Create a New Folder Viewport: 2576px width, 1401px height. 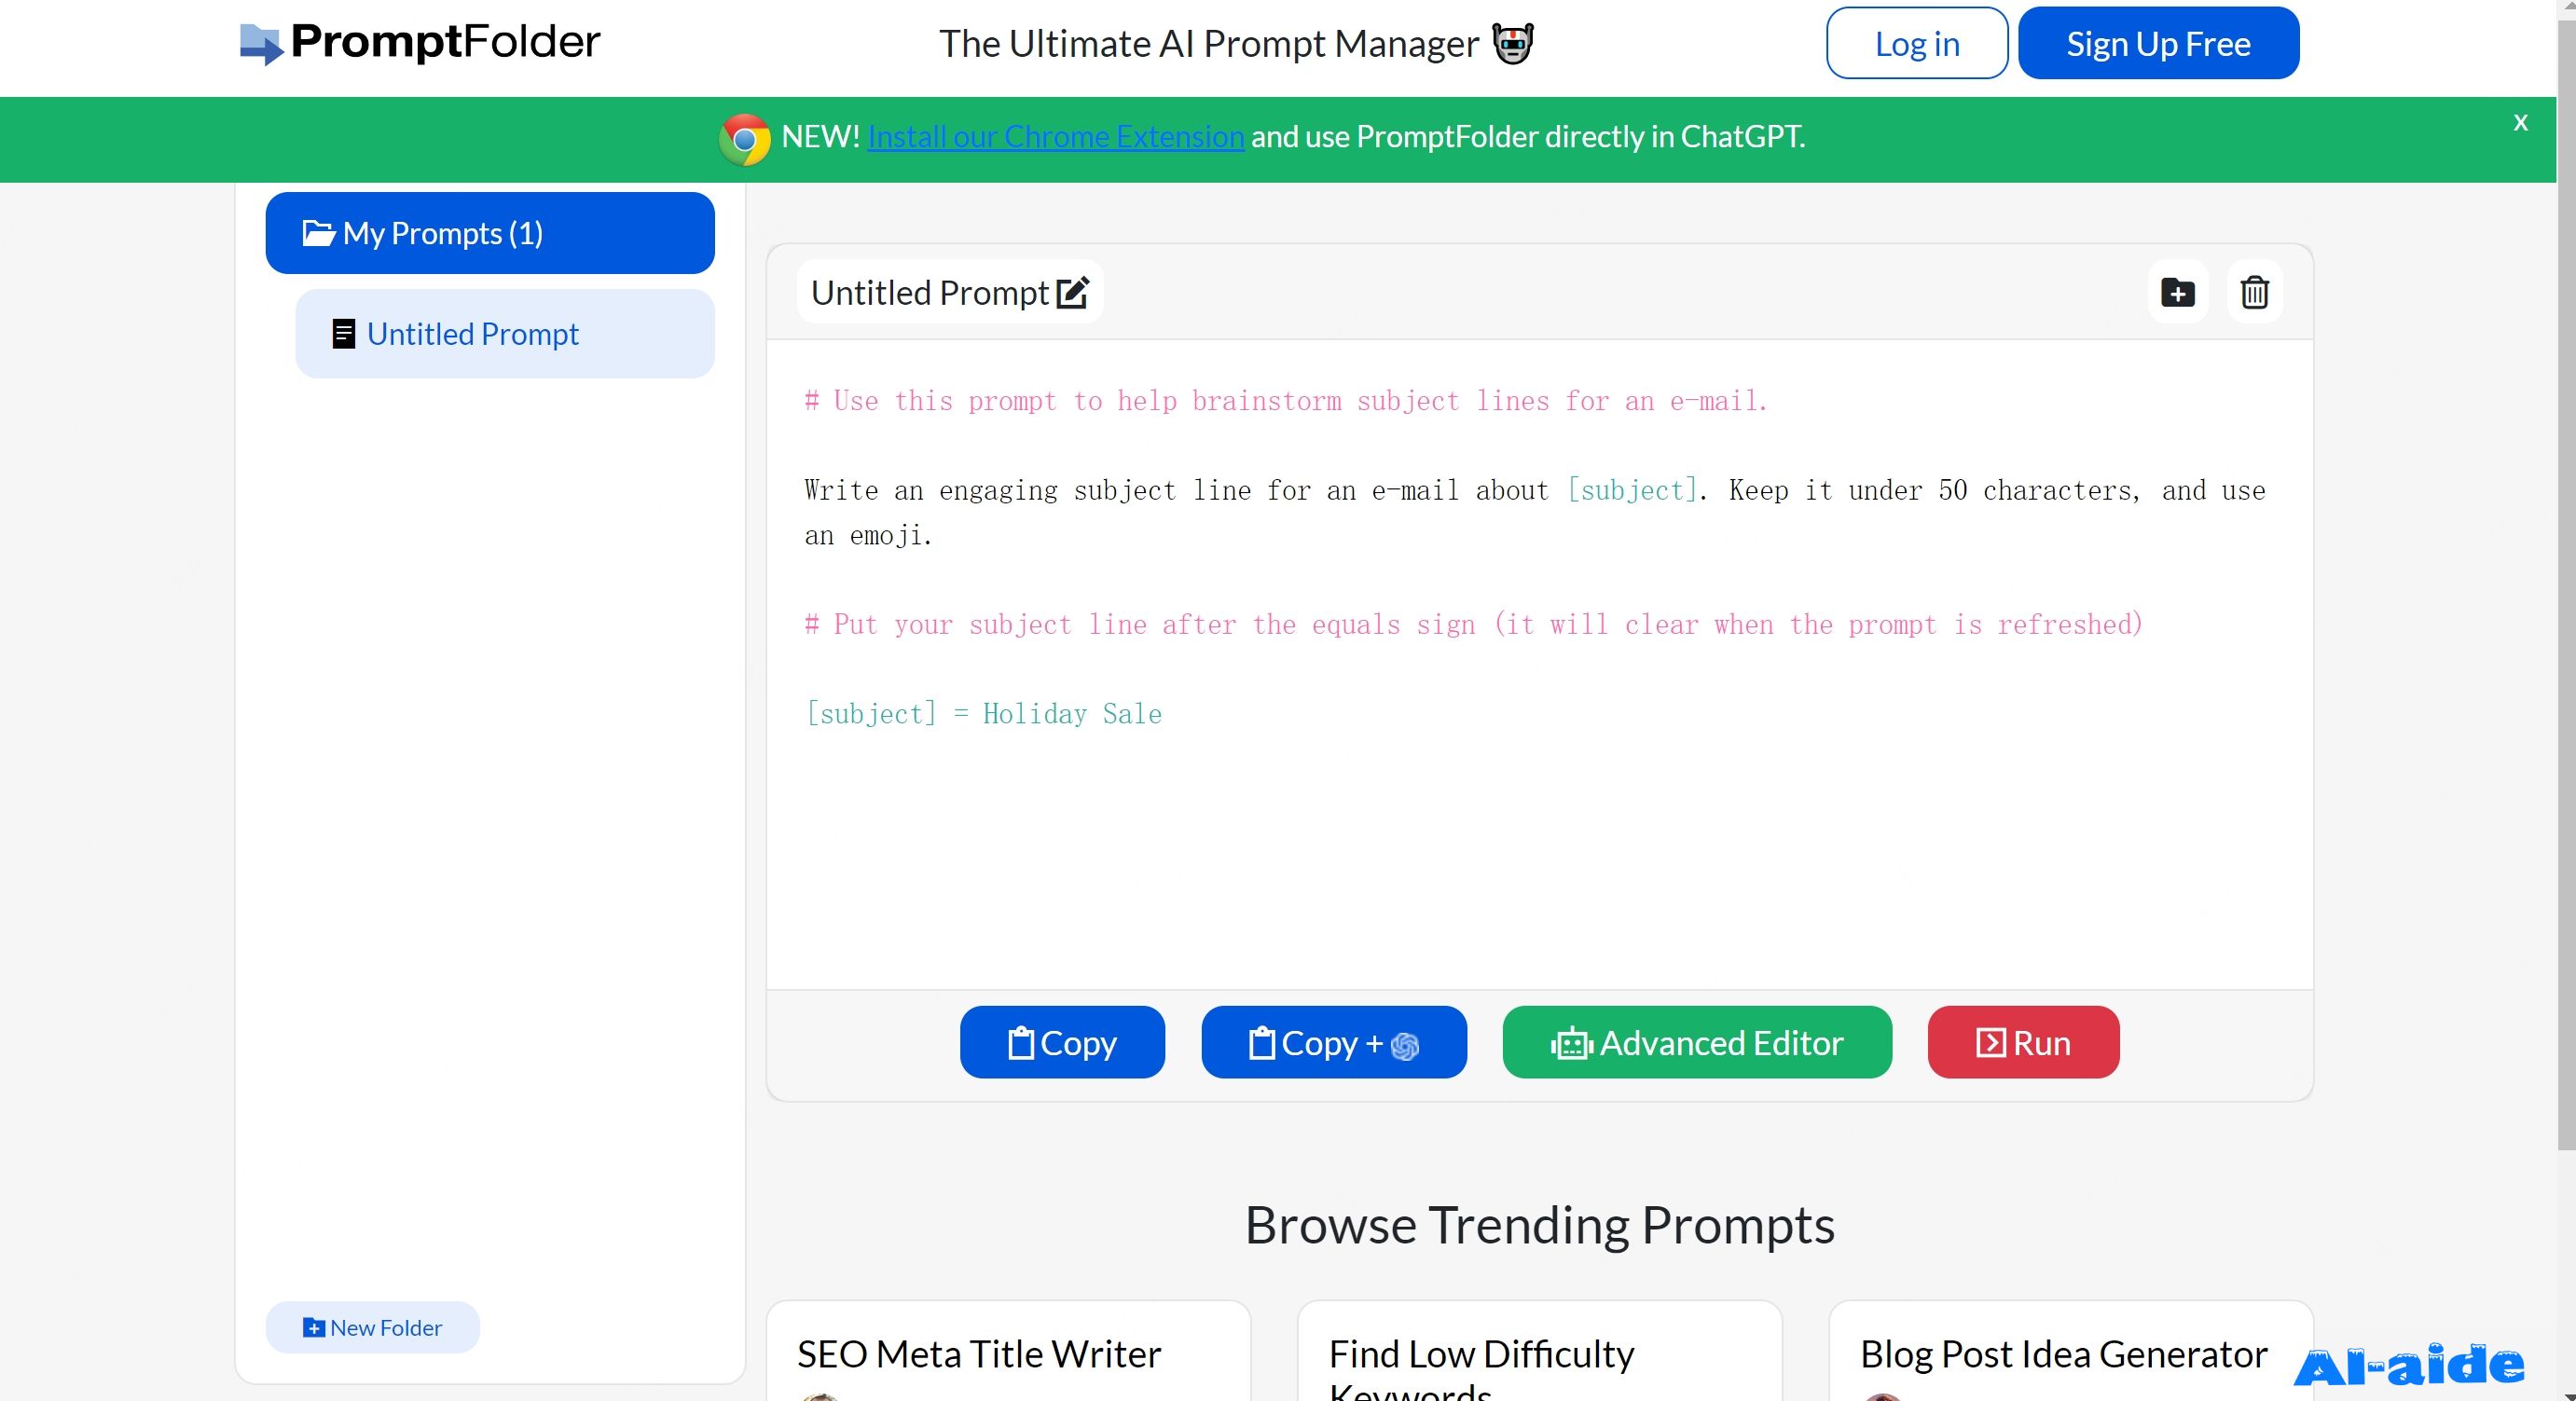(372, 1327)
